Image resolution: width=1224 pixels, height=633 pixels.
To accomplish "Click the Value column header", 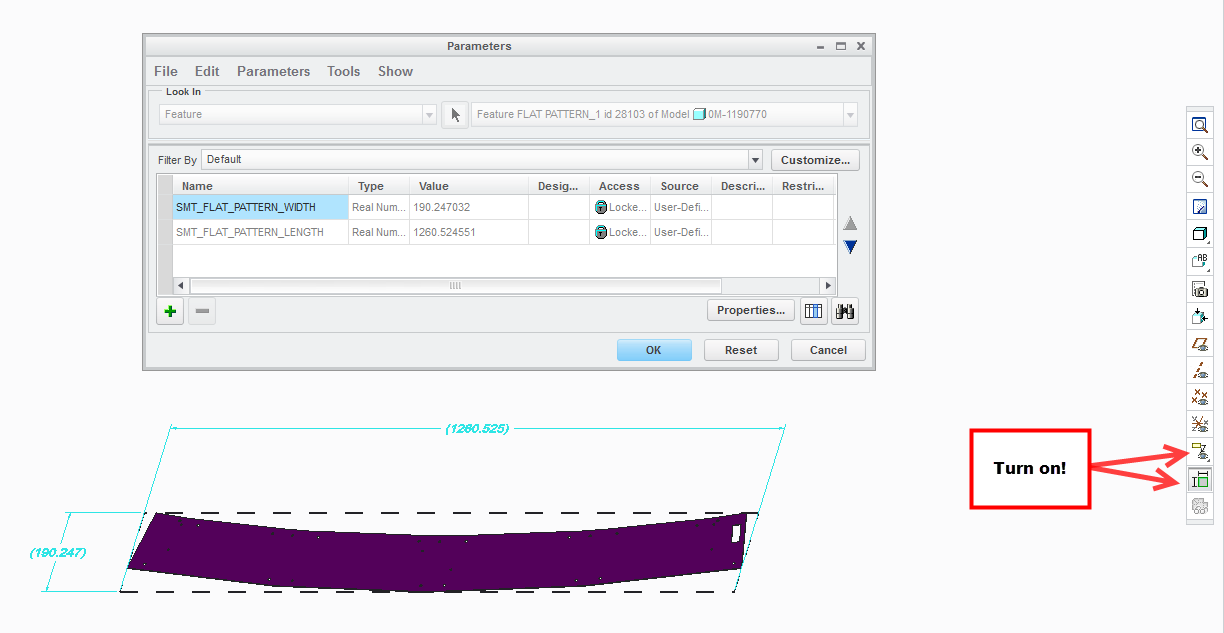I will click(x=469, y=186).
